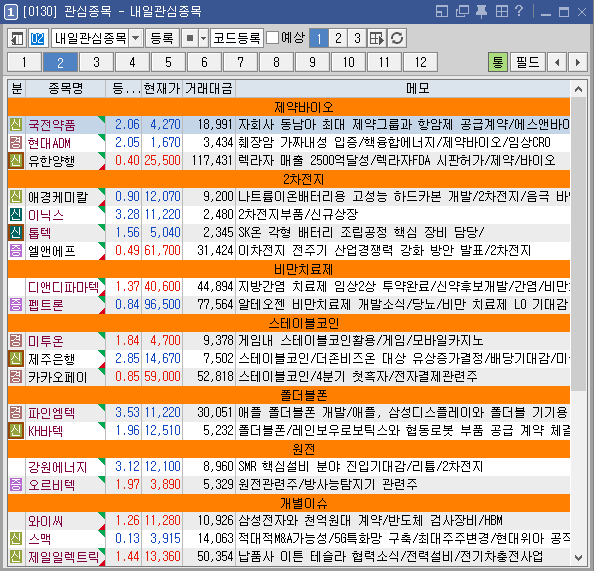Switch to group tab 12
594x571 pixels.
pos(420,62)
